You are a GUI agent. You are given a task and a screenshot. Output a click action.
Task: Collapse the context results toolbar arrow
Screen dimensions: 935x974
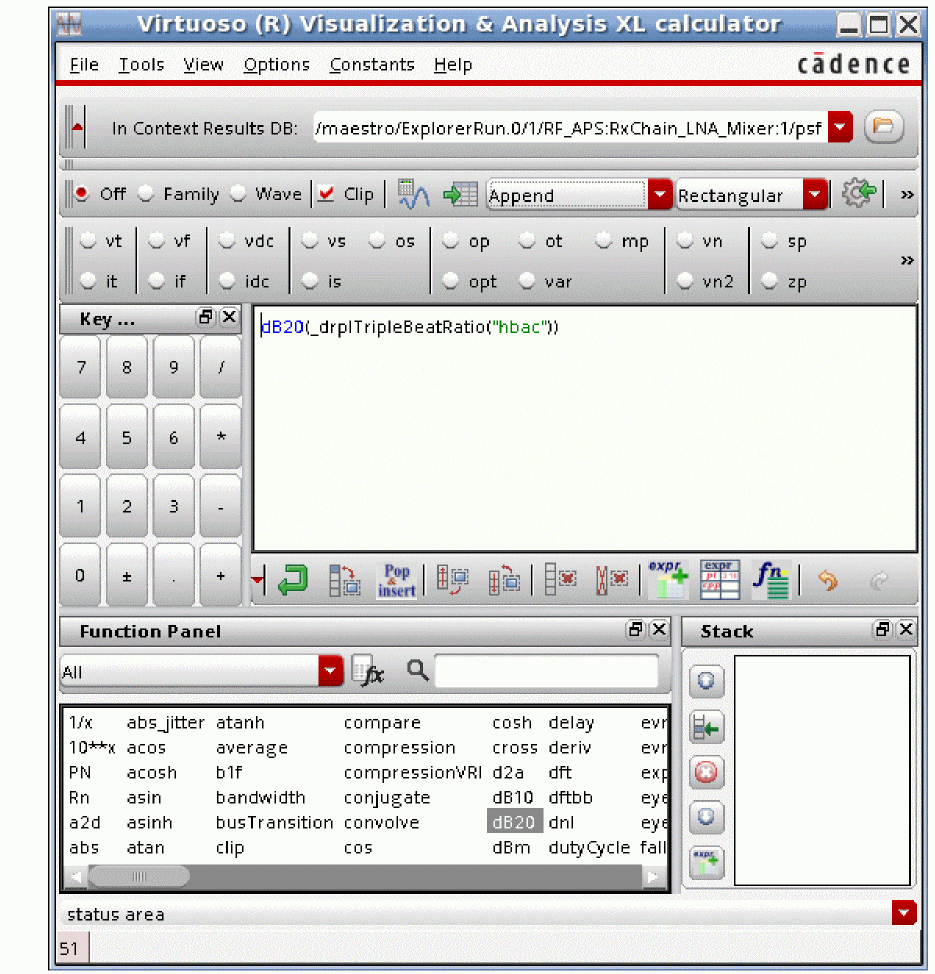click(78, 127)
